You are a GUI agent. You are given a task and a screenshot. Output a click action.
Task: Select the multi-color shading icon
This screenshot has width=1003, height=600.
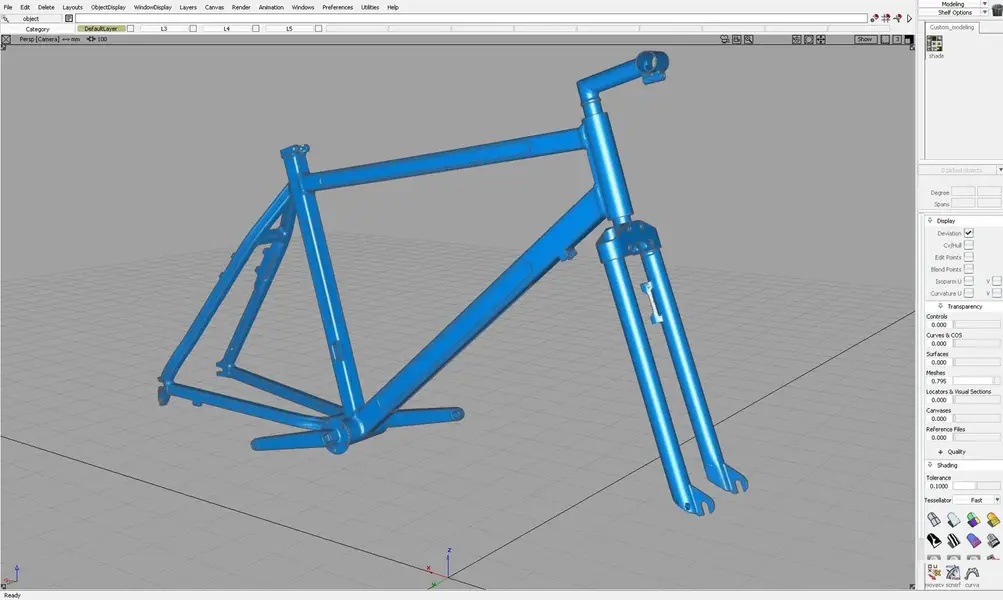point(973,519)
